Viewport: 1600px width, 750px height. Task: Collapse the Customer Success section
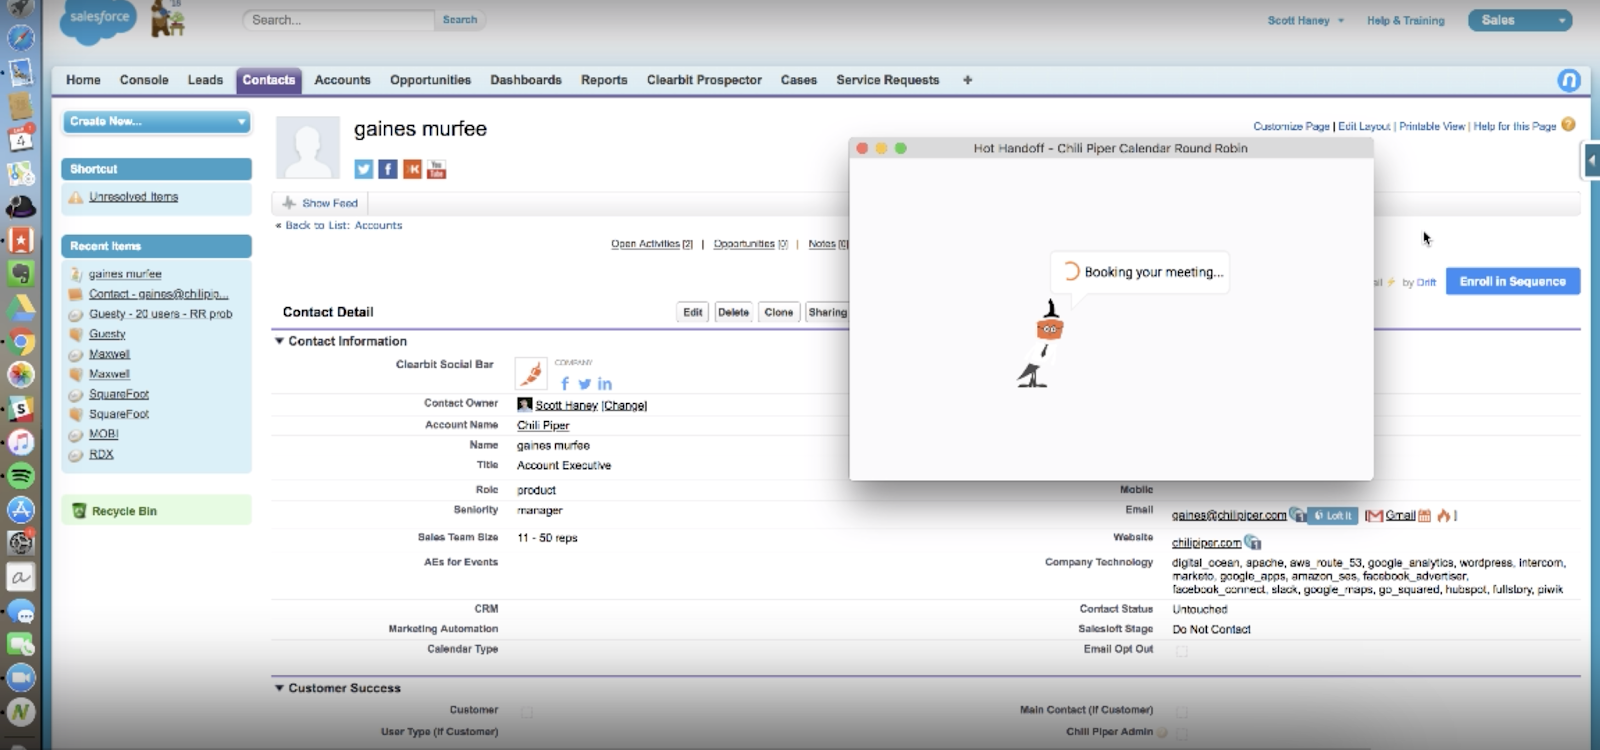[279, 688]
